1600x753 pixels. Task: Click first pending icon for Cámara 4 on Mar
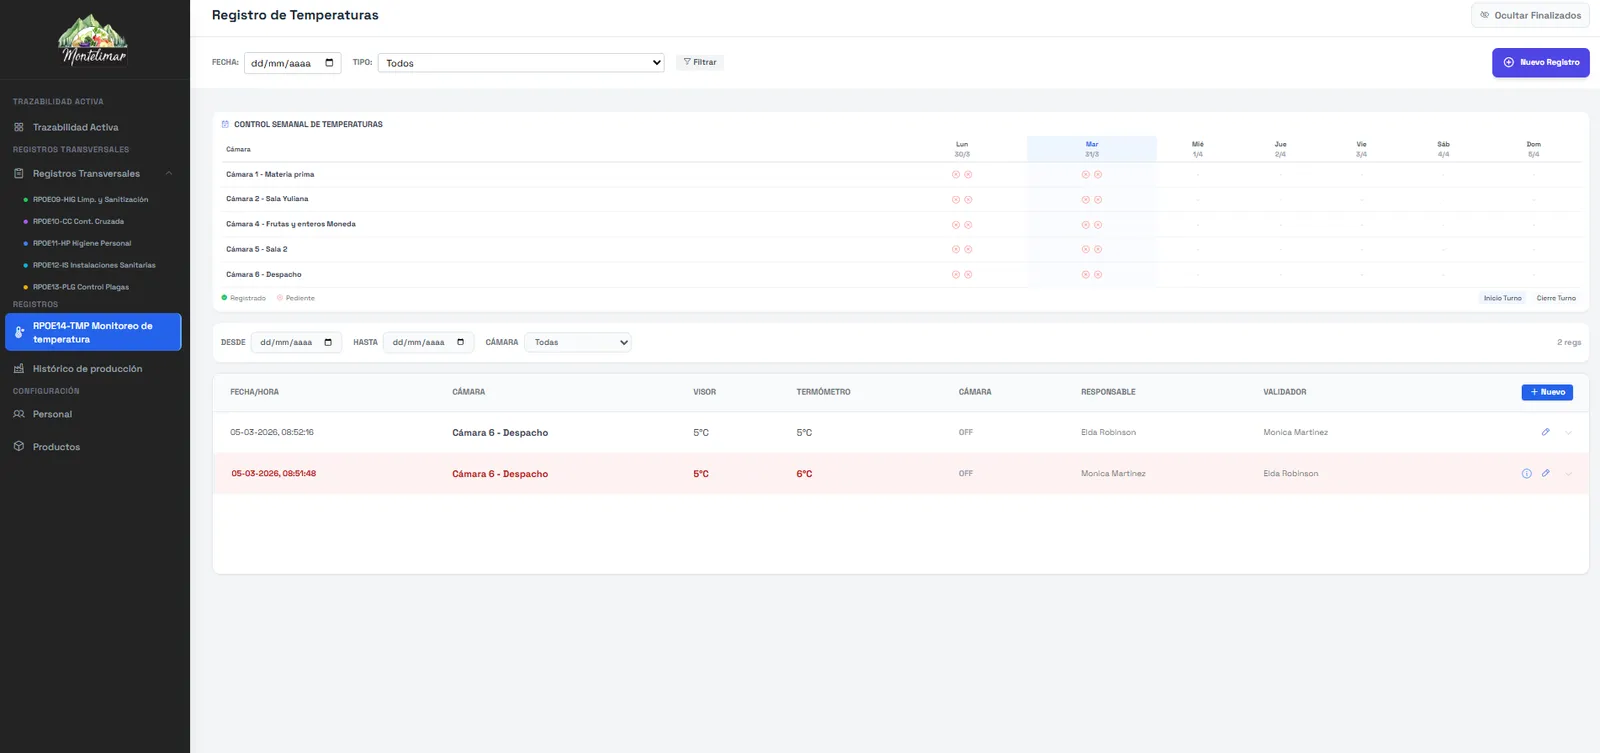click(1086, 224)
